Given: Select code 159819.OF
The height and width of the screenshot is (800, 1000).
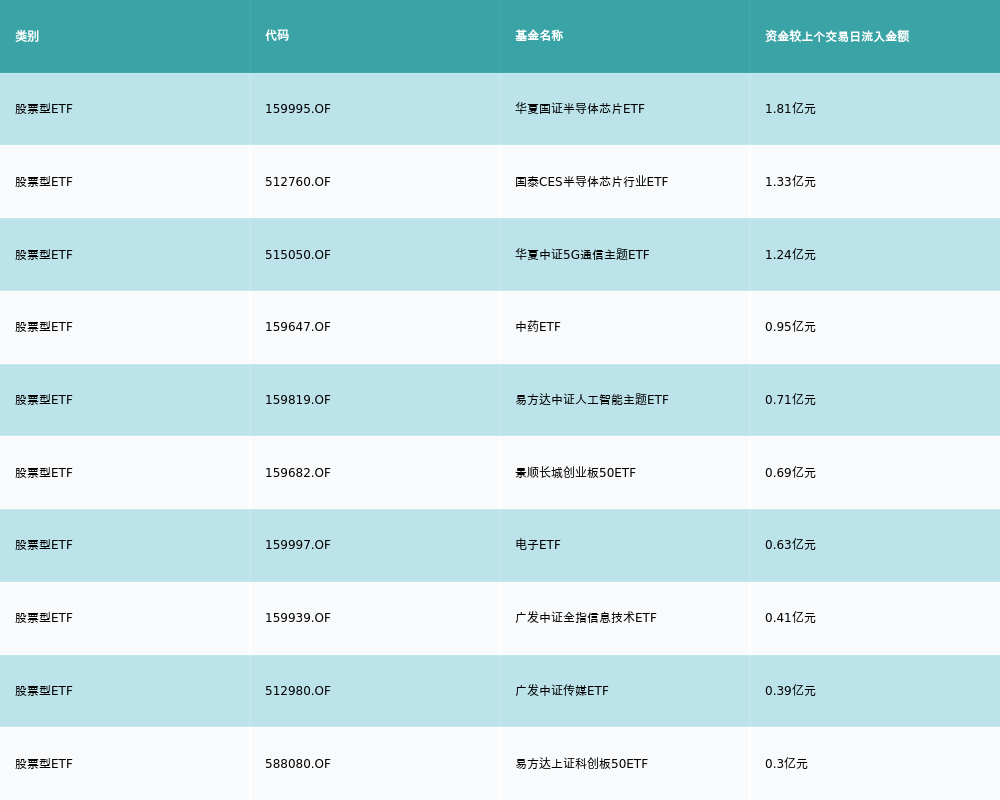Looking at the screenshot, I should [x=298, y=400].
